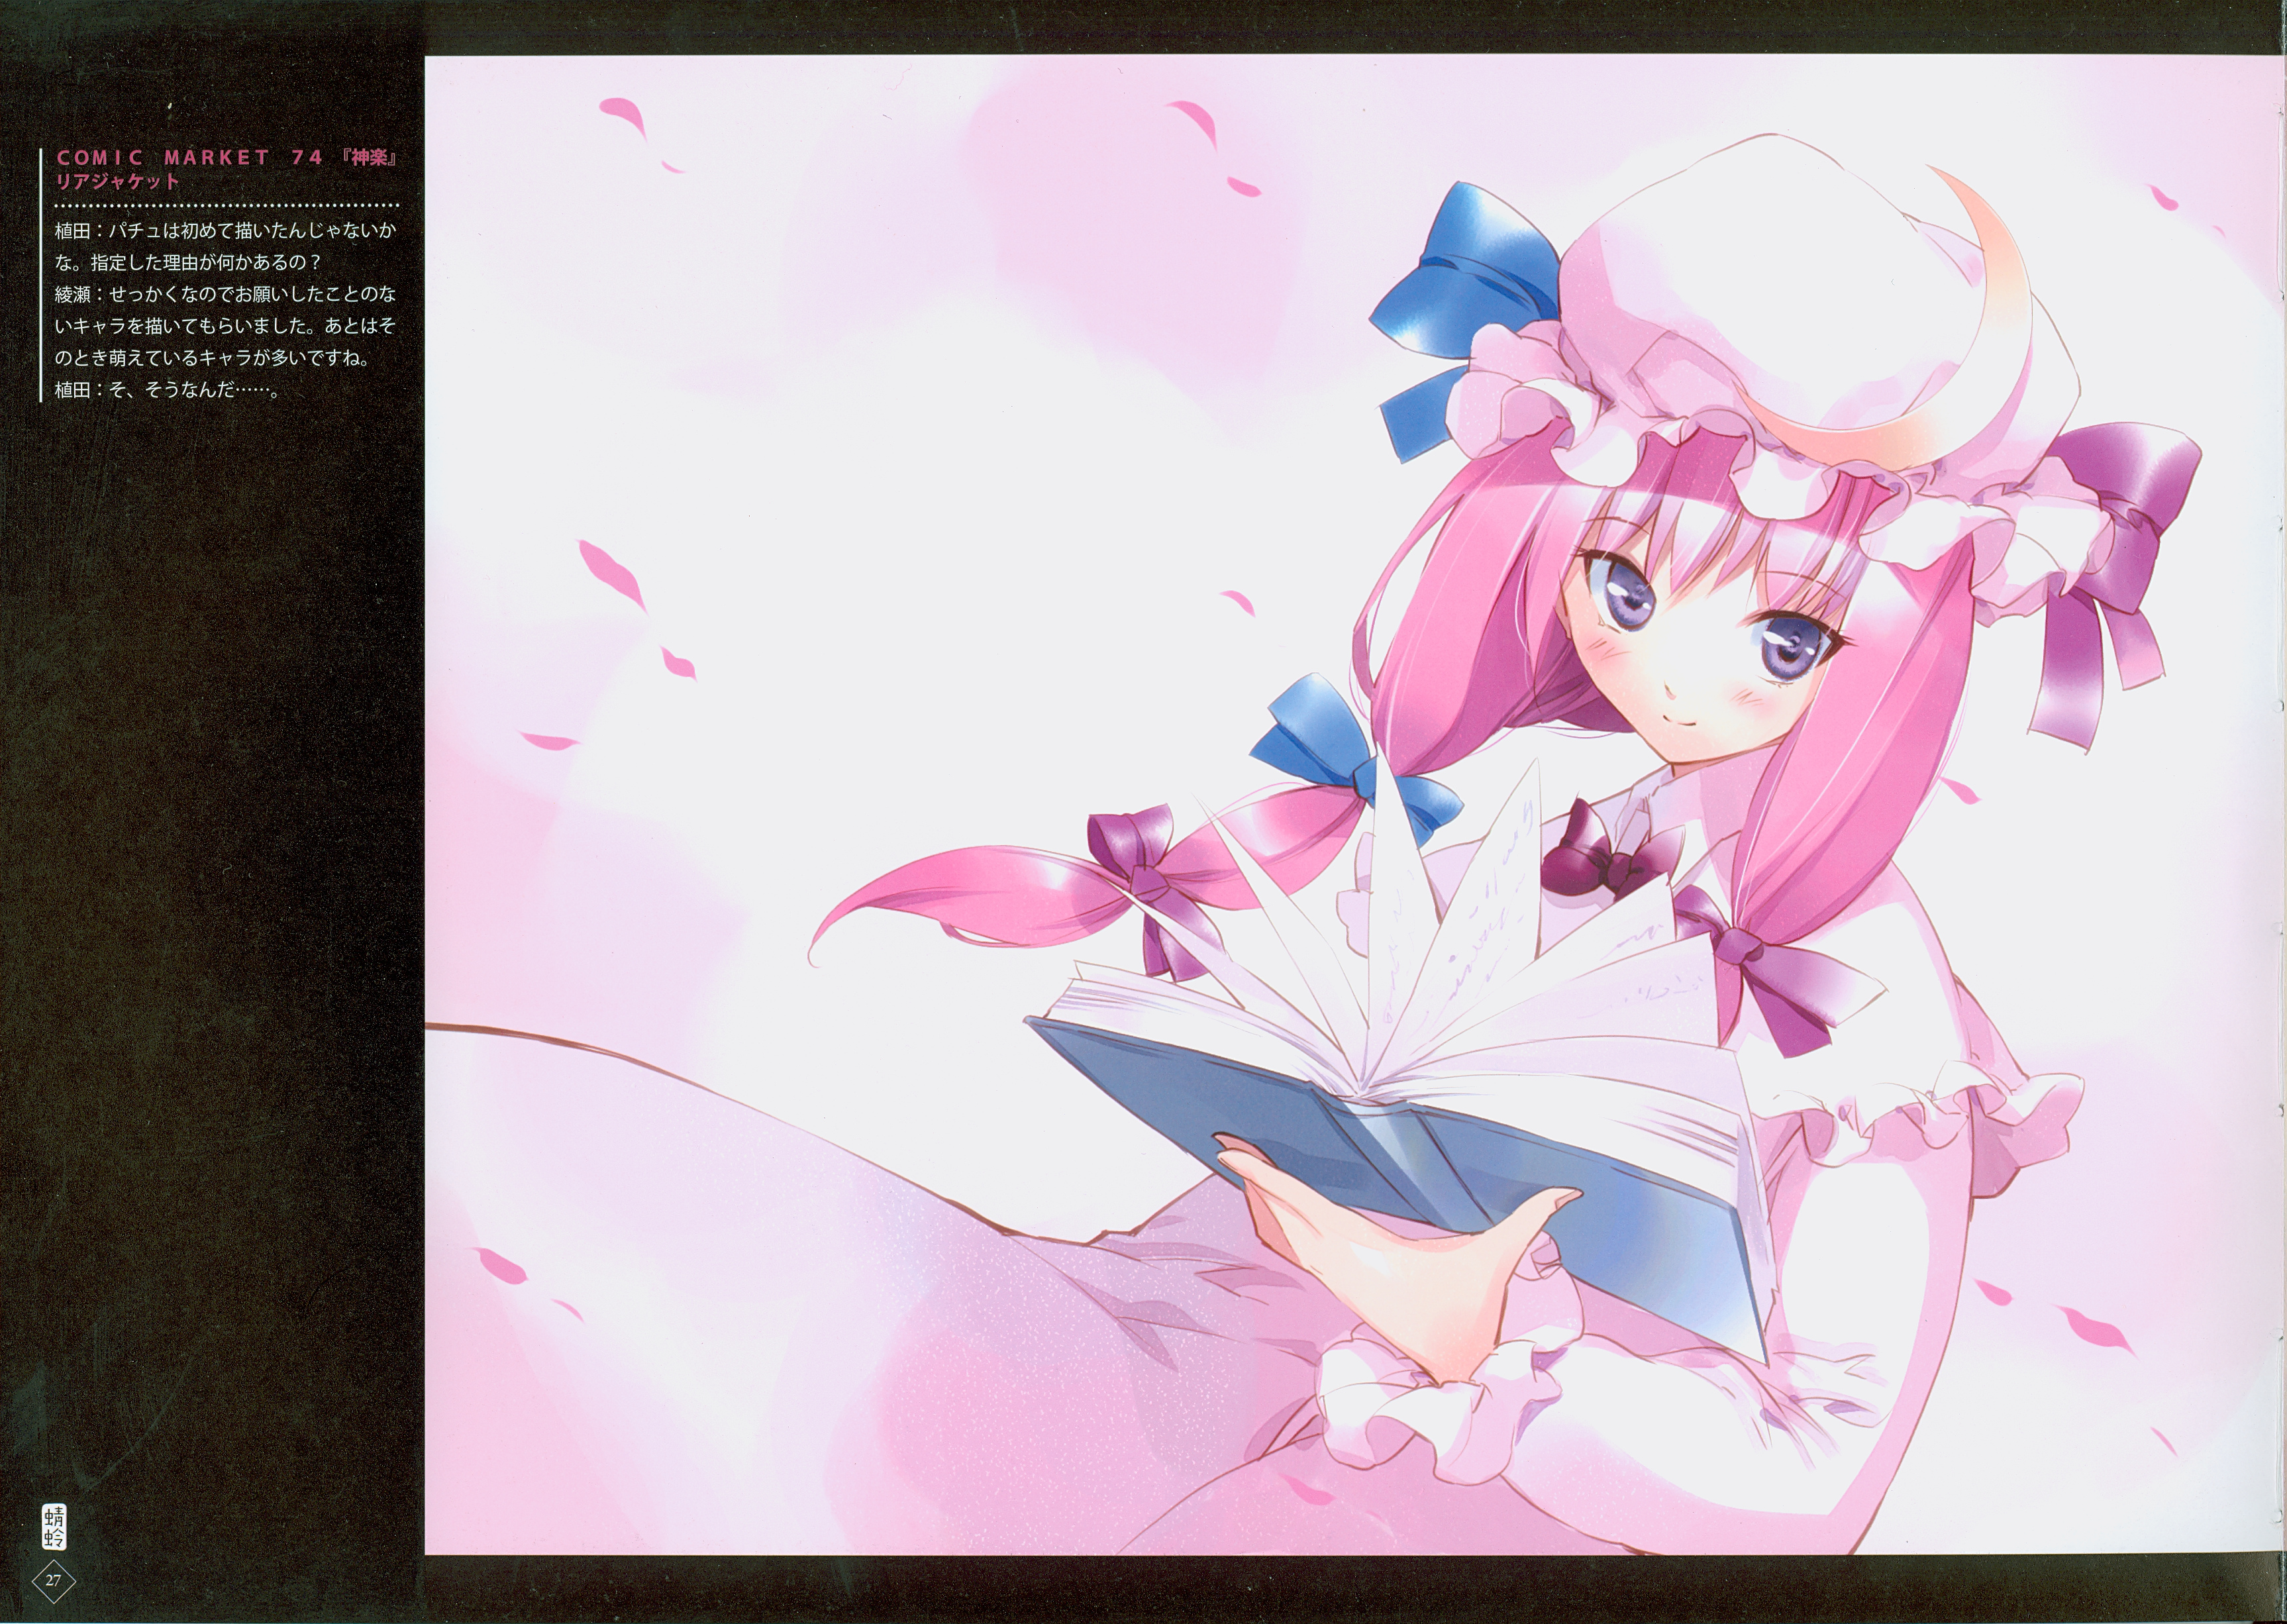2287x1624 pixels.
Task: Click the 蜻蛉 kanji stamp mark
Action: tap(53, 1528)
